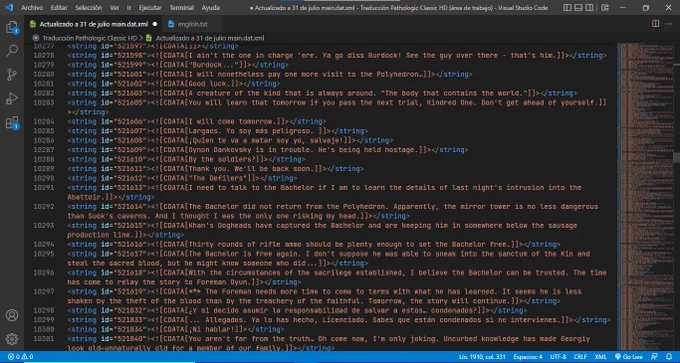Viewport: 680px width, 363px height.
Task: Open the Ayuda menu
Action: coord(210,8)
